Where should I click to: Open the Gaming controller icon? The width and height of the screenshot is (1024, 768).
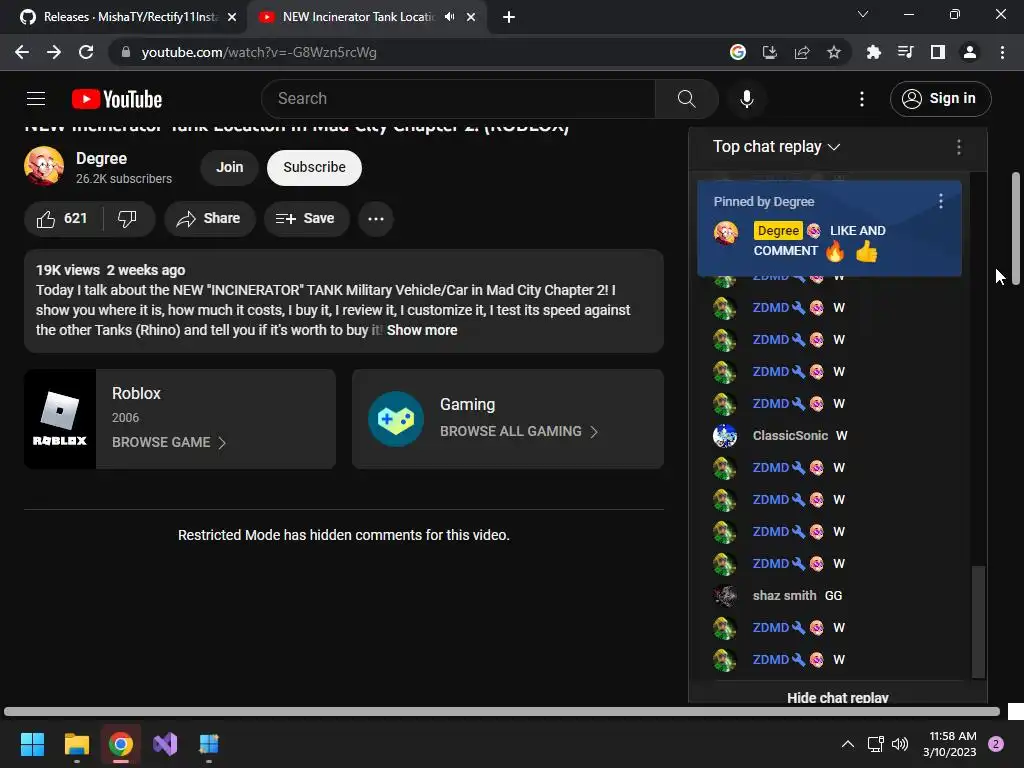coord(395,419)
